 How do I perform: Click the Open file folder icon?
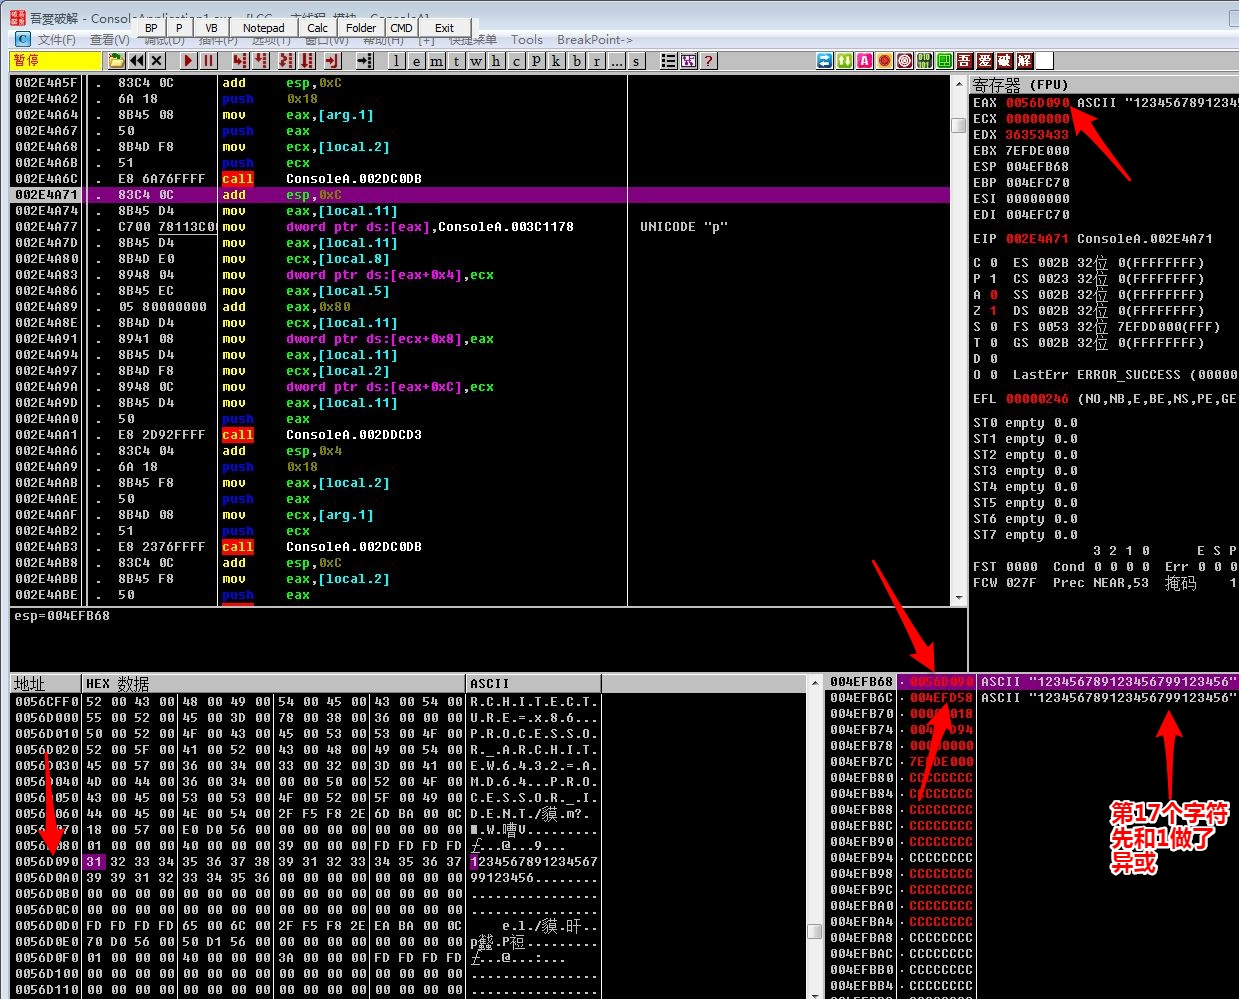(116, 61)
